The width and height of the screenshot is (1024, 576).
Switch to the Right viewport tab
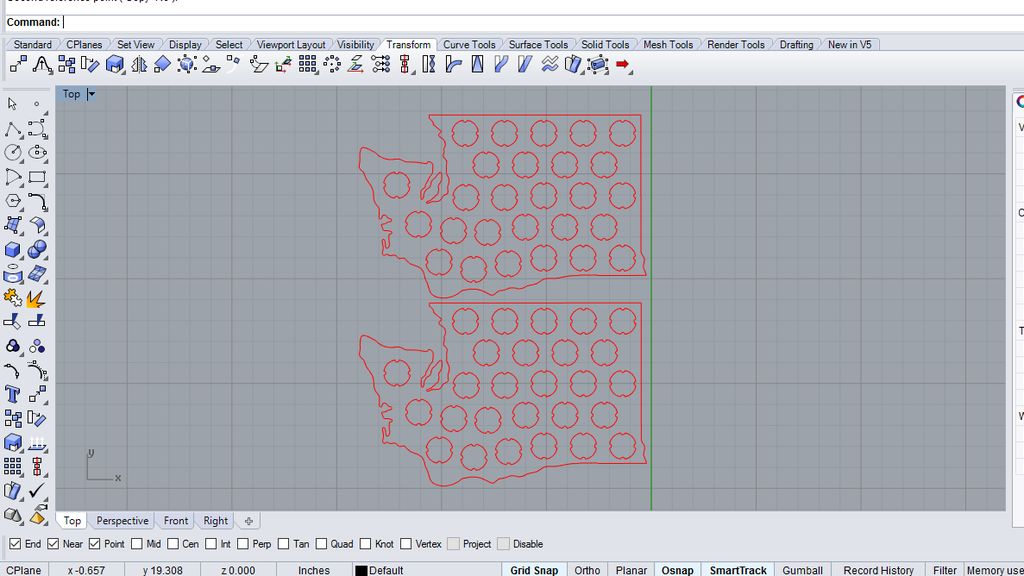216,520
